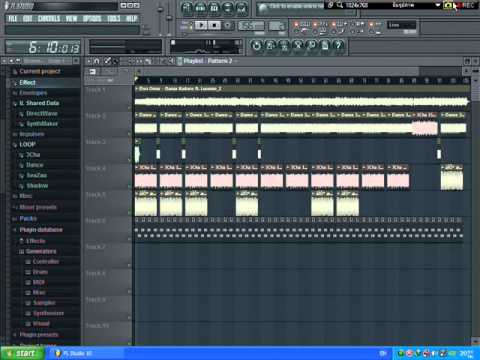Viewport: 480px width, 360px height.
Task: Stop playback with the transport stop button
Action: tap(214, 25)
